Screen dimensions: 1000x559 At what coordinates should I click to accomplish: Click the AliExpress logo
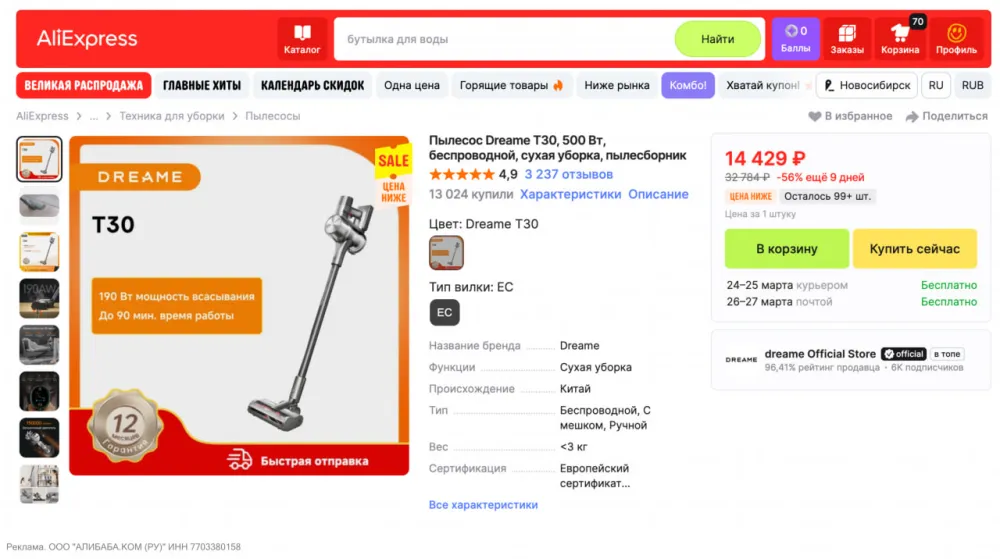[87, 38]
